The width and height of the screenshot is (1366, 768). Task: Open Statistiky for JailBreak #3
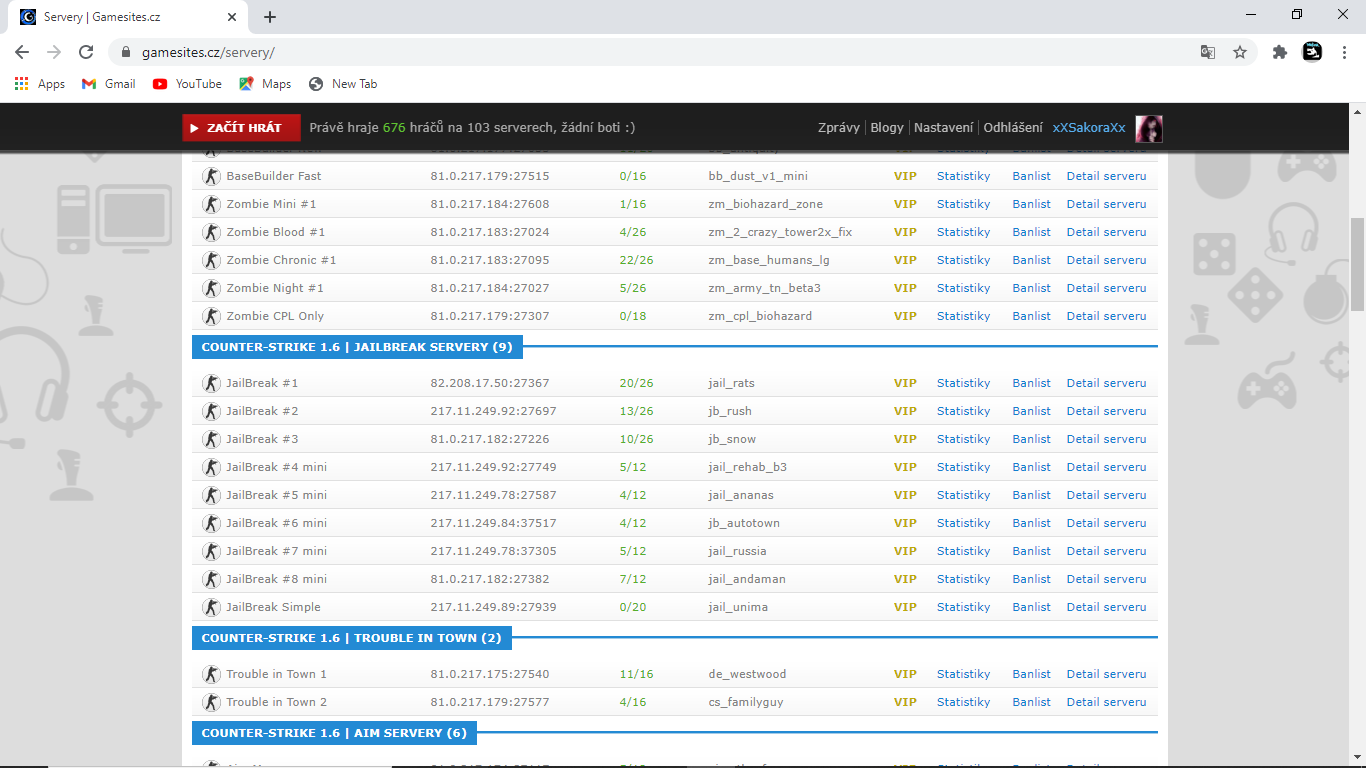pos(963,439)
